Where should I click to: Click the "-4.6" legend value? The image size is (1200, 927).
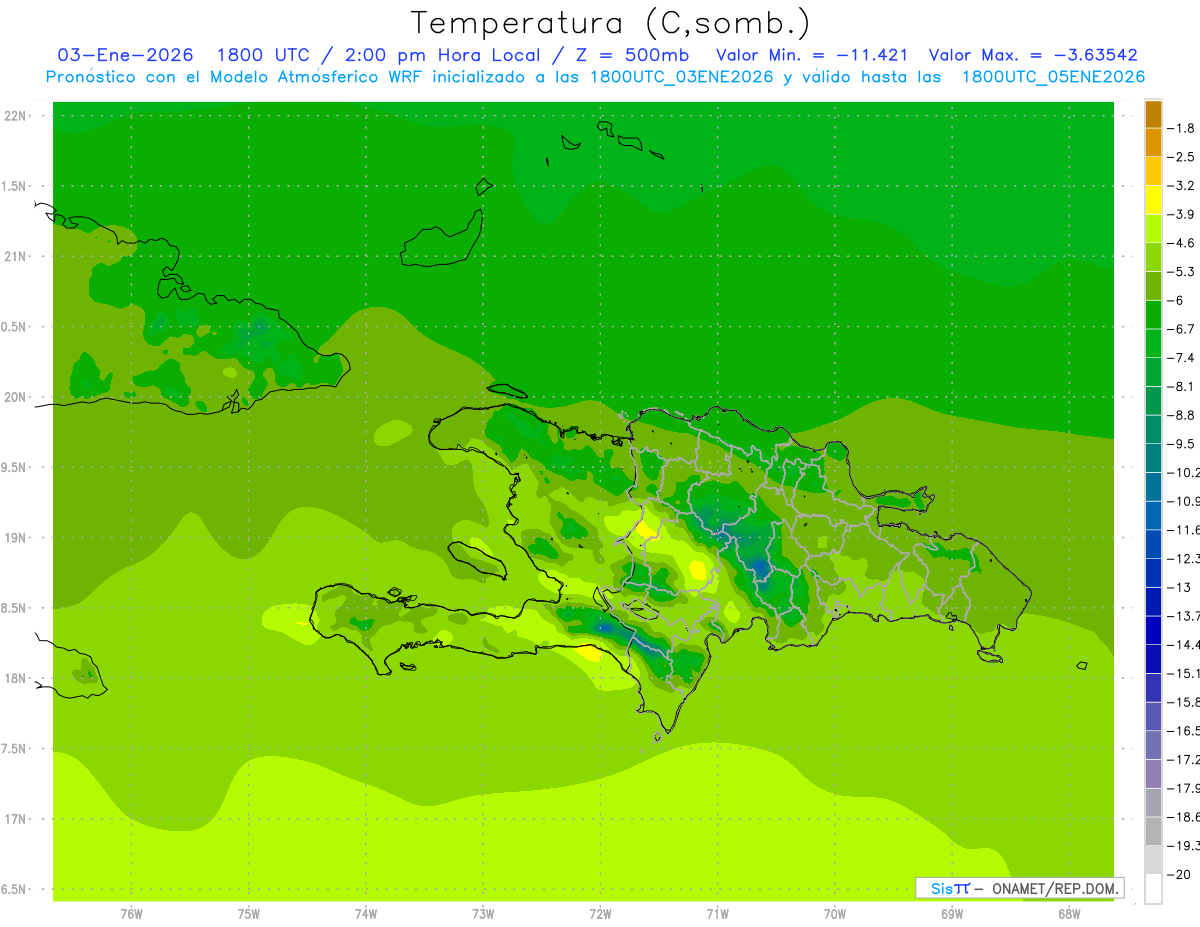1181,243
